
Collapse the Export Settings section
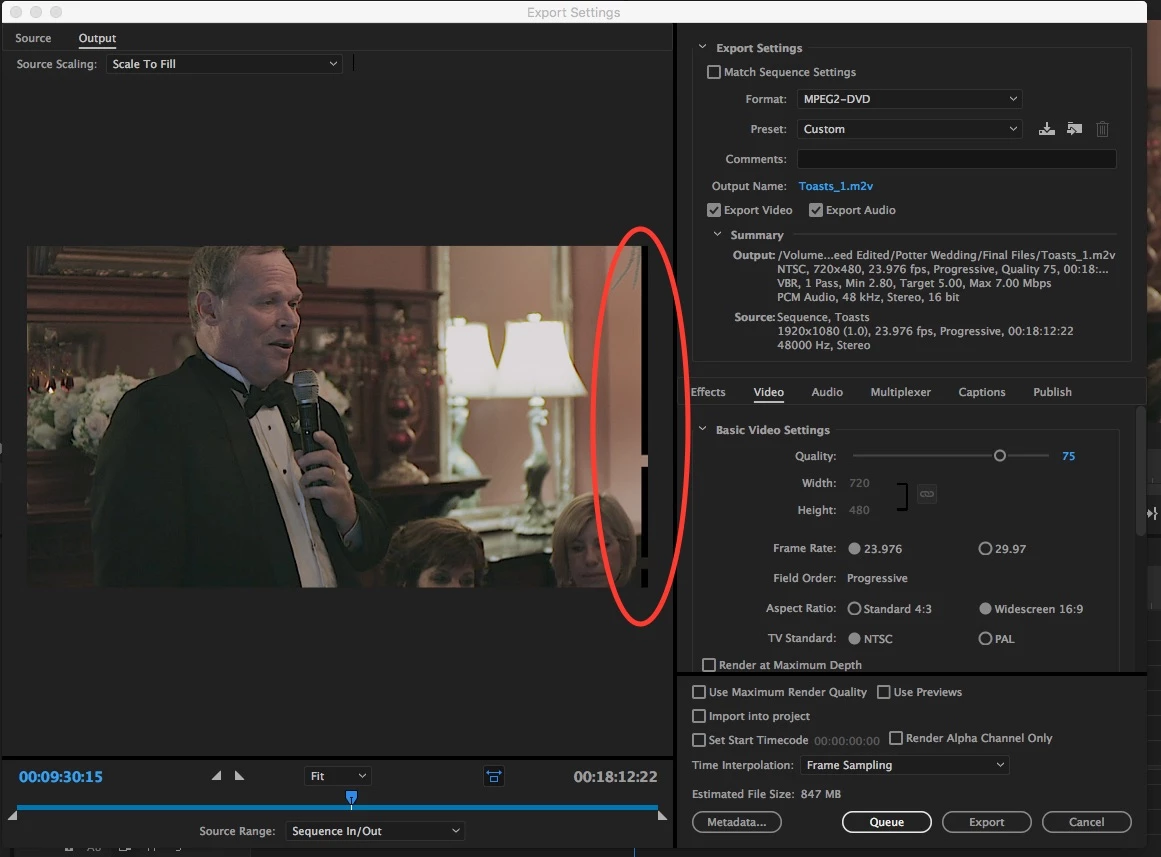[x=702, y=47]
